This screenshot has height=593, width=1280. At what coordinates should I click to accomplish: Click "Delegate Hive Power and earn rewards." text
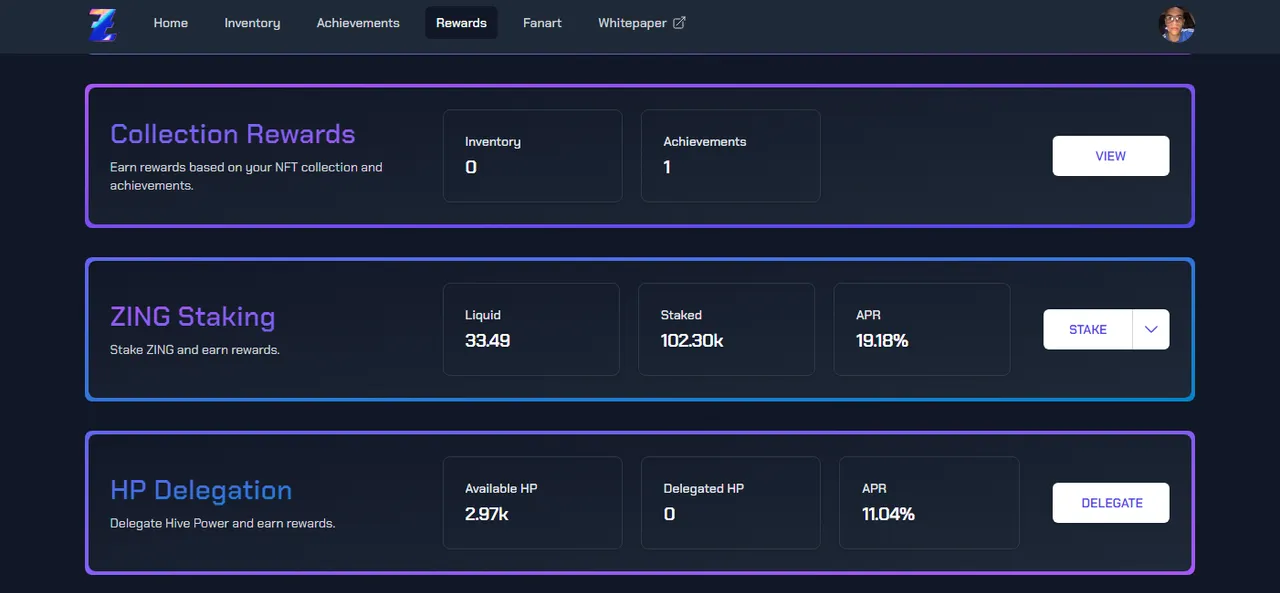222,523
